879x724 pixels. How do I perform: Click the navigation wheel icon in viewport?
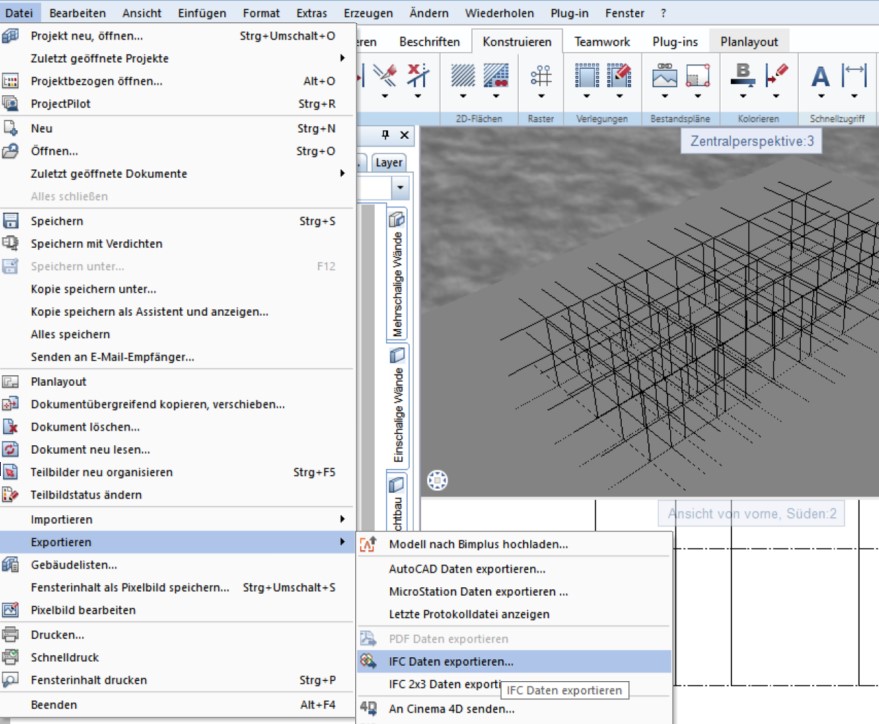point(437,480)
